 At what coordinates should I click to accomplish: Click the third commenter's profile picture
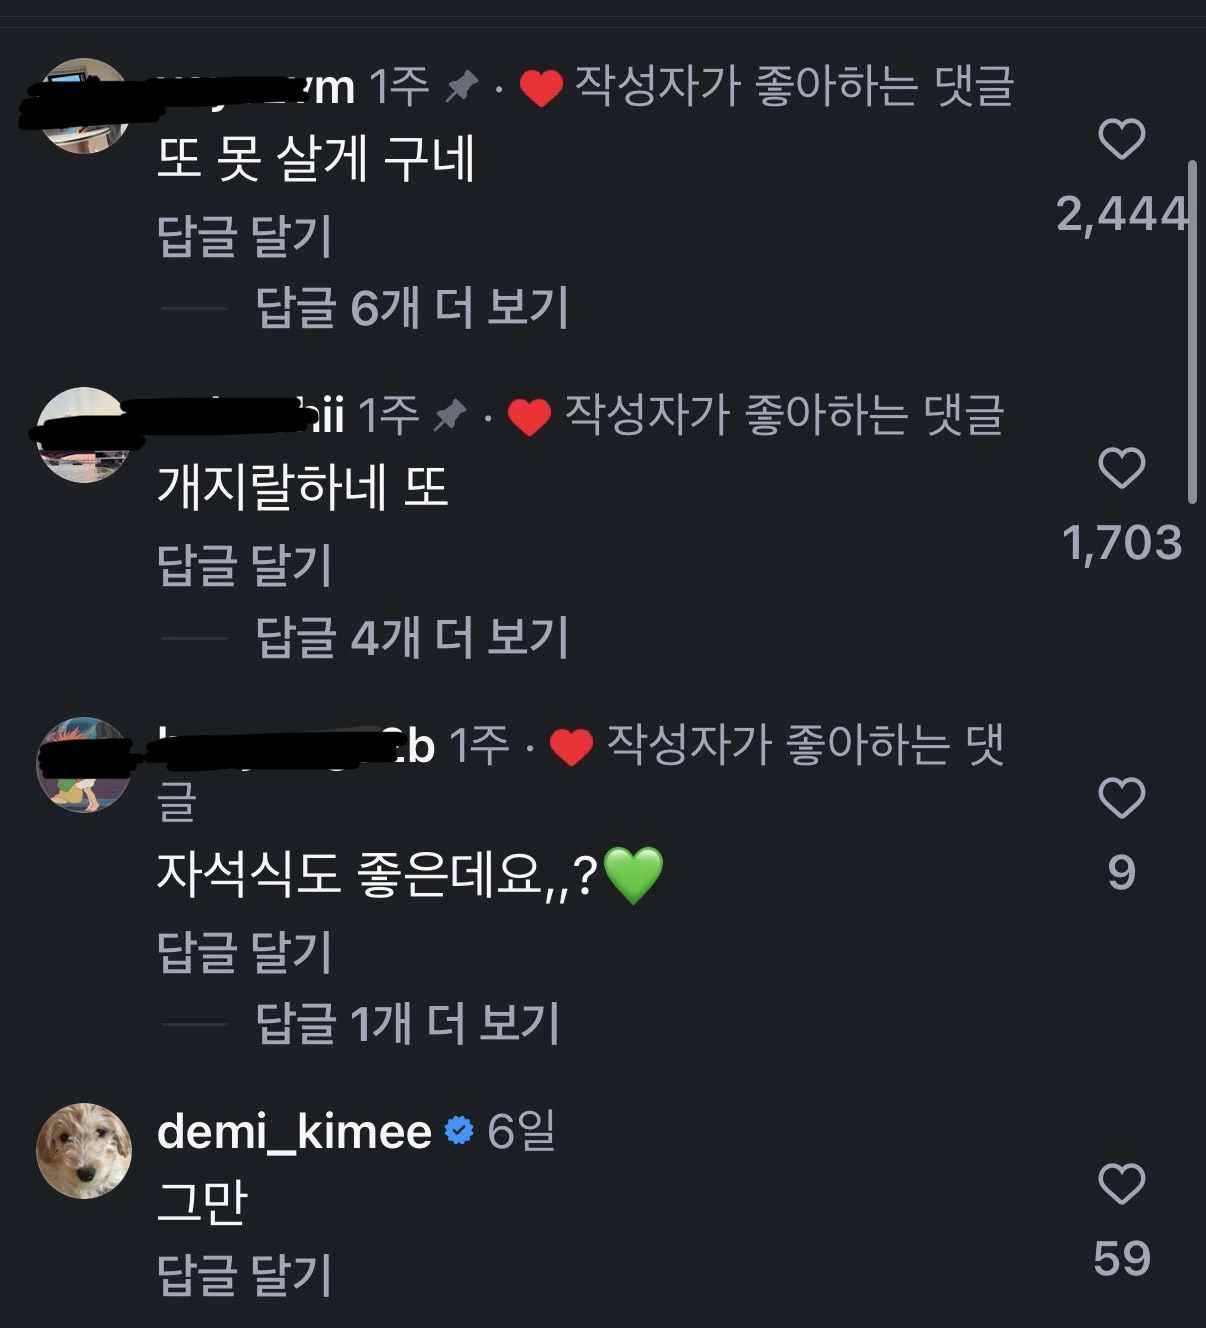84,765
